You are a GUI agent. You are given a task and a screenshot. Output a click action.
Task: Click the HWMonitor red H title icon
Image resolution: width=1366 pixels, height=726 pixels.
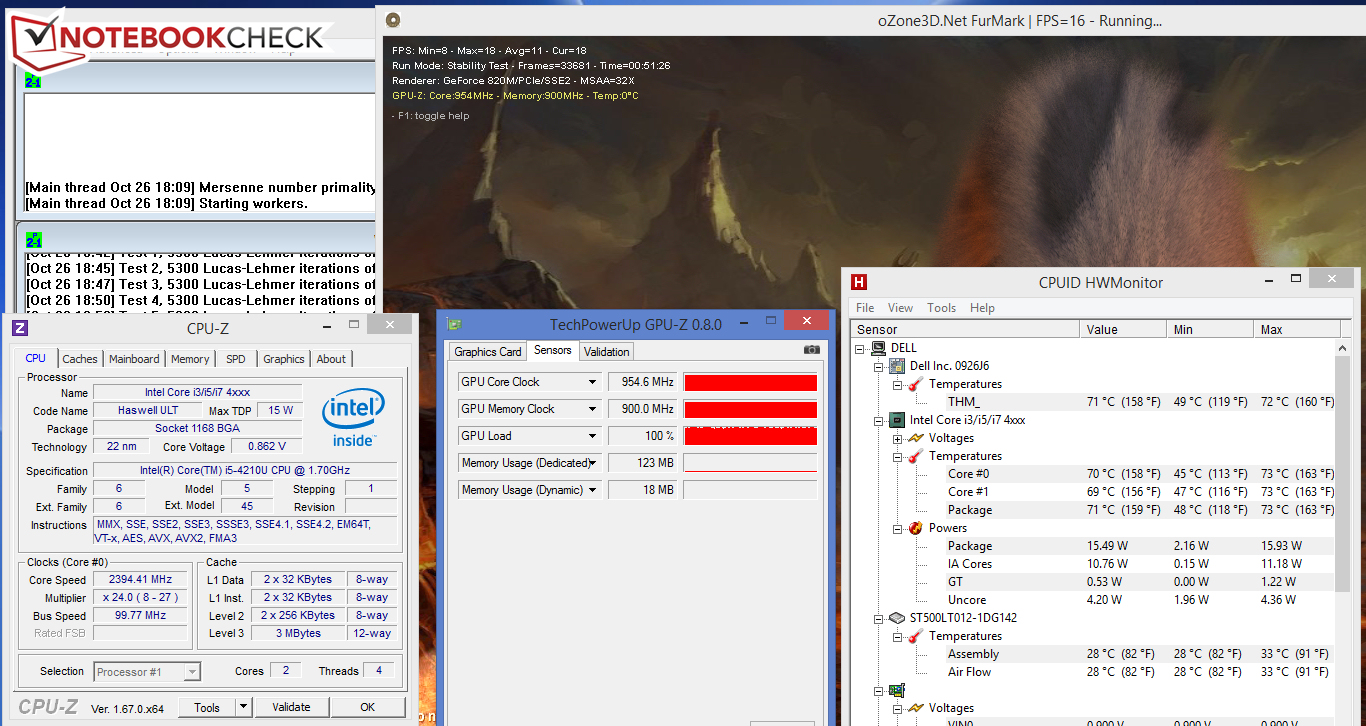(858, 282)
